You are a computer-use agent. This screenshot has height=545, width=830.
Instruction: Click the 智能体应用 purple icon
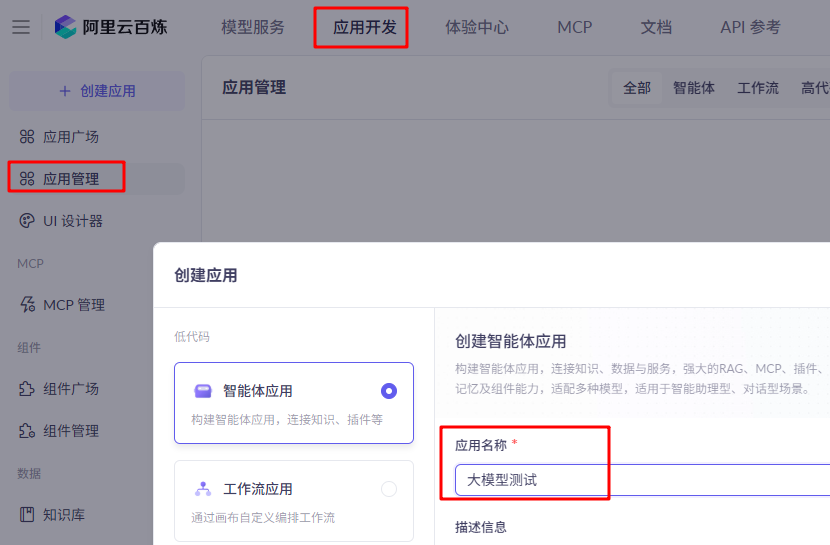(x=203, y=391)
